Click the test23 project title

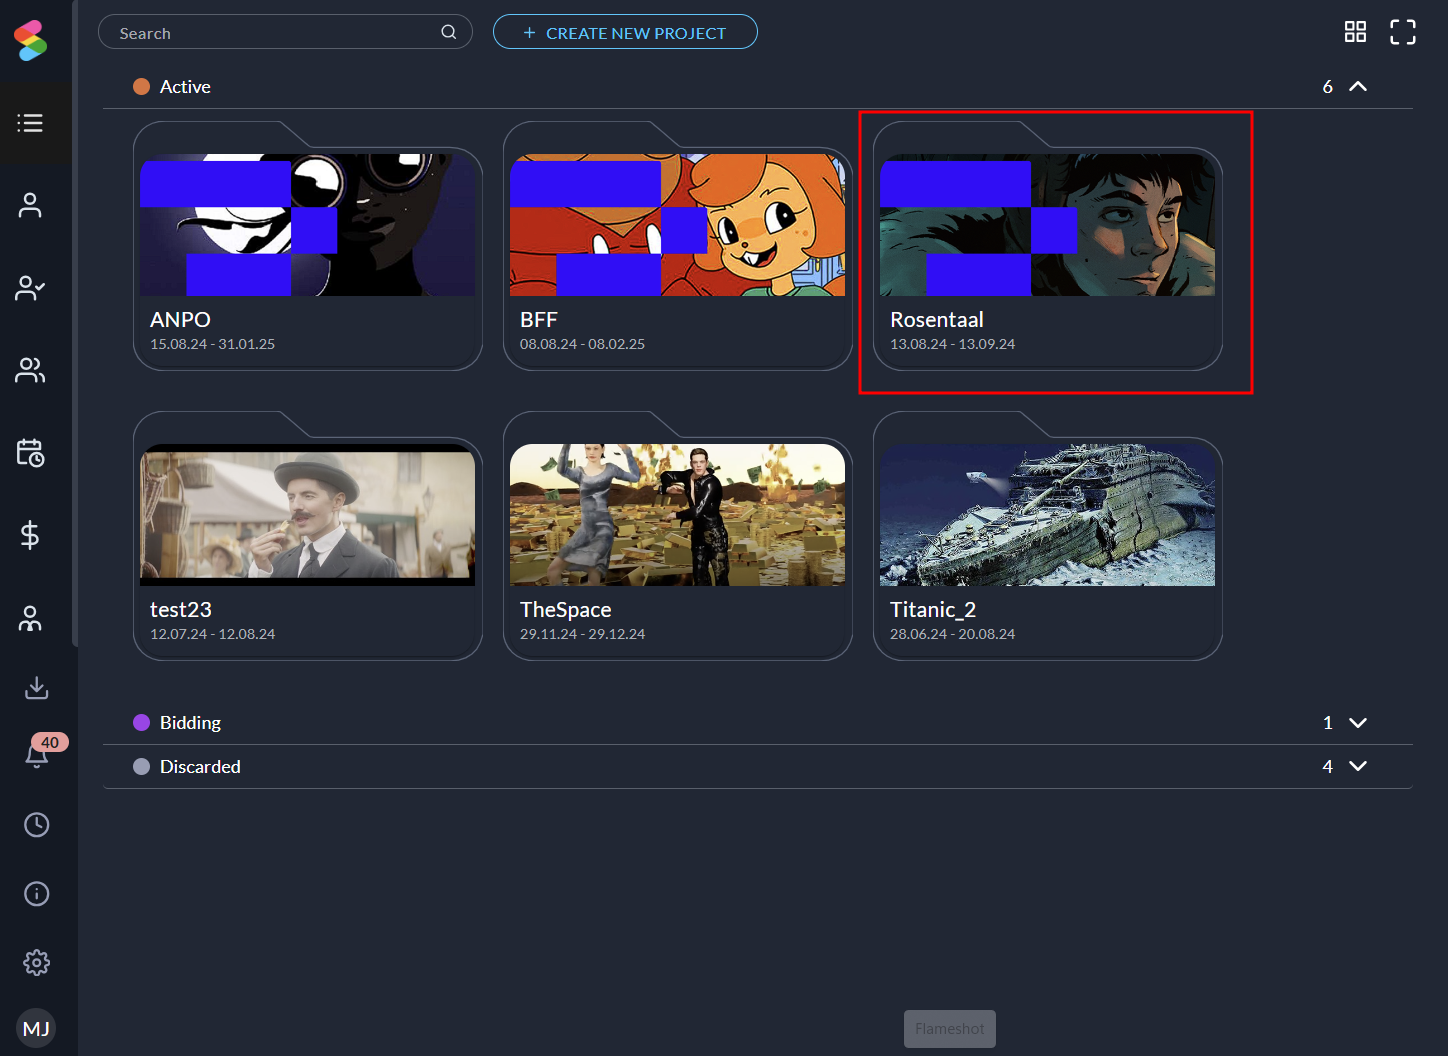[x=181, y=610]
